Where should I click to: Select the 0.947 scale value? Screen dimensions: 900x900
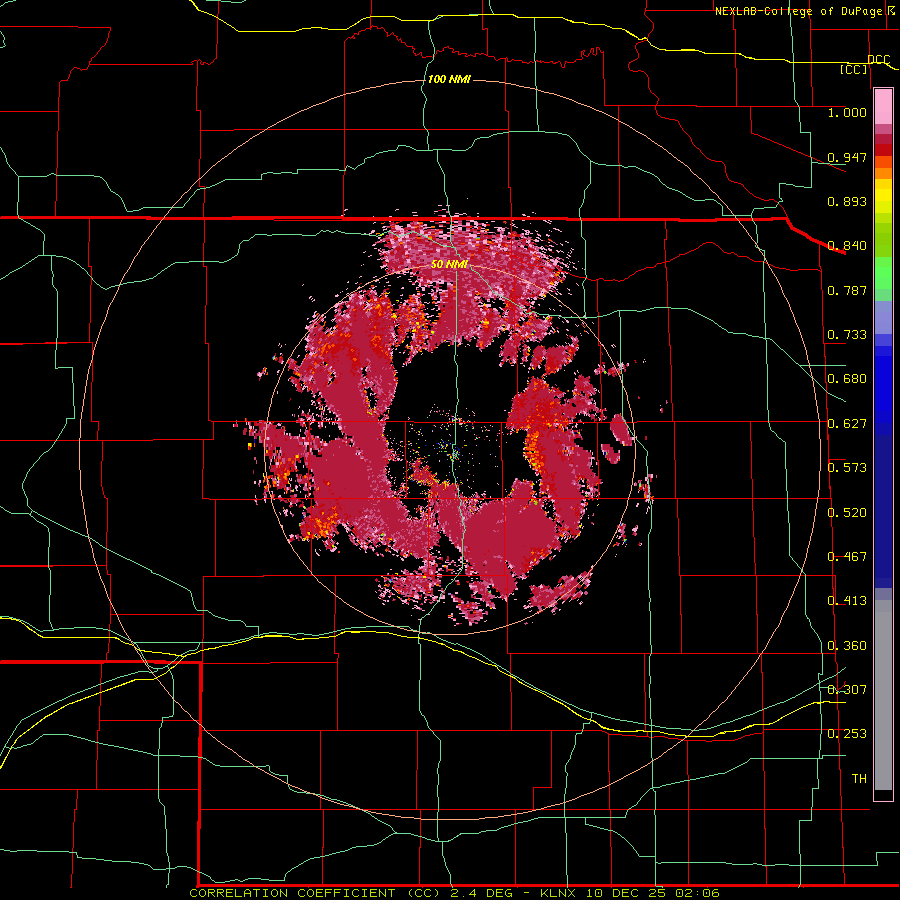[x=847, y=157]
